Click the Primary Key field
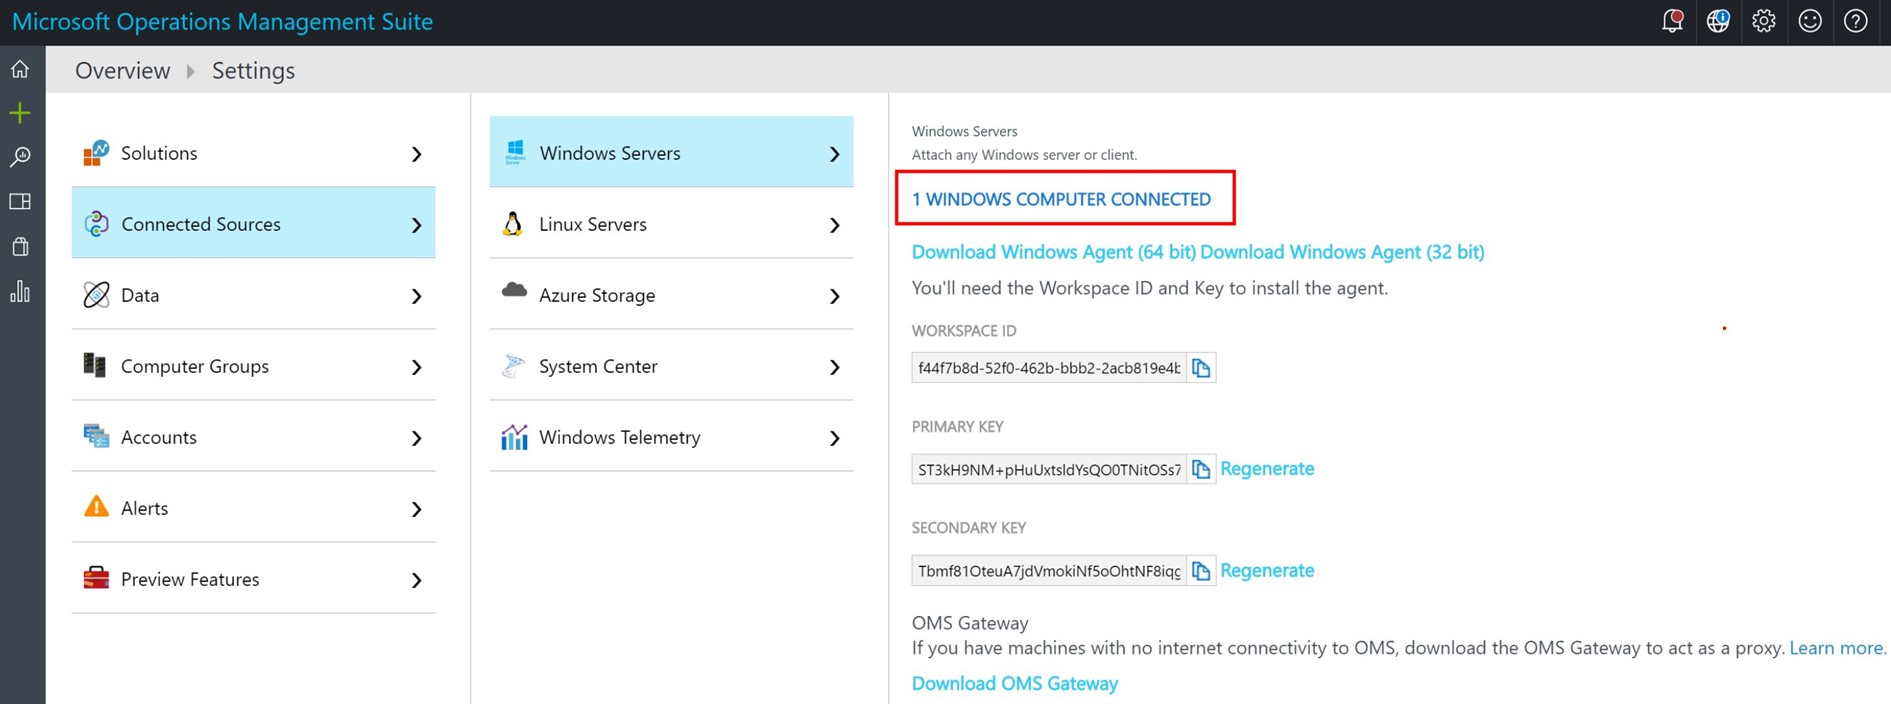The height and width of the screenshot is (704, 1891). [x=1049, y=469]
